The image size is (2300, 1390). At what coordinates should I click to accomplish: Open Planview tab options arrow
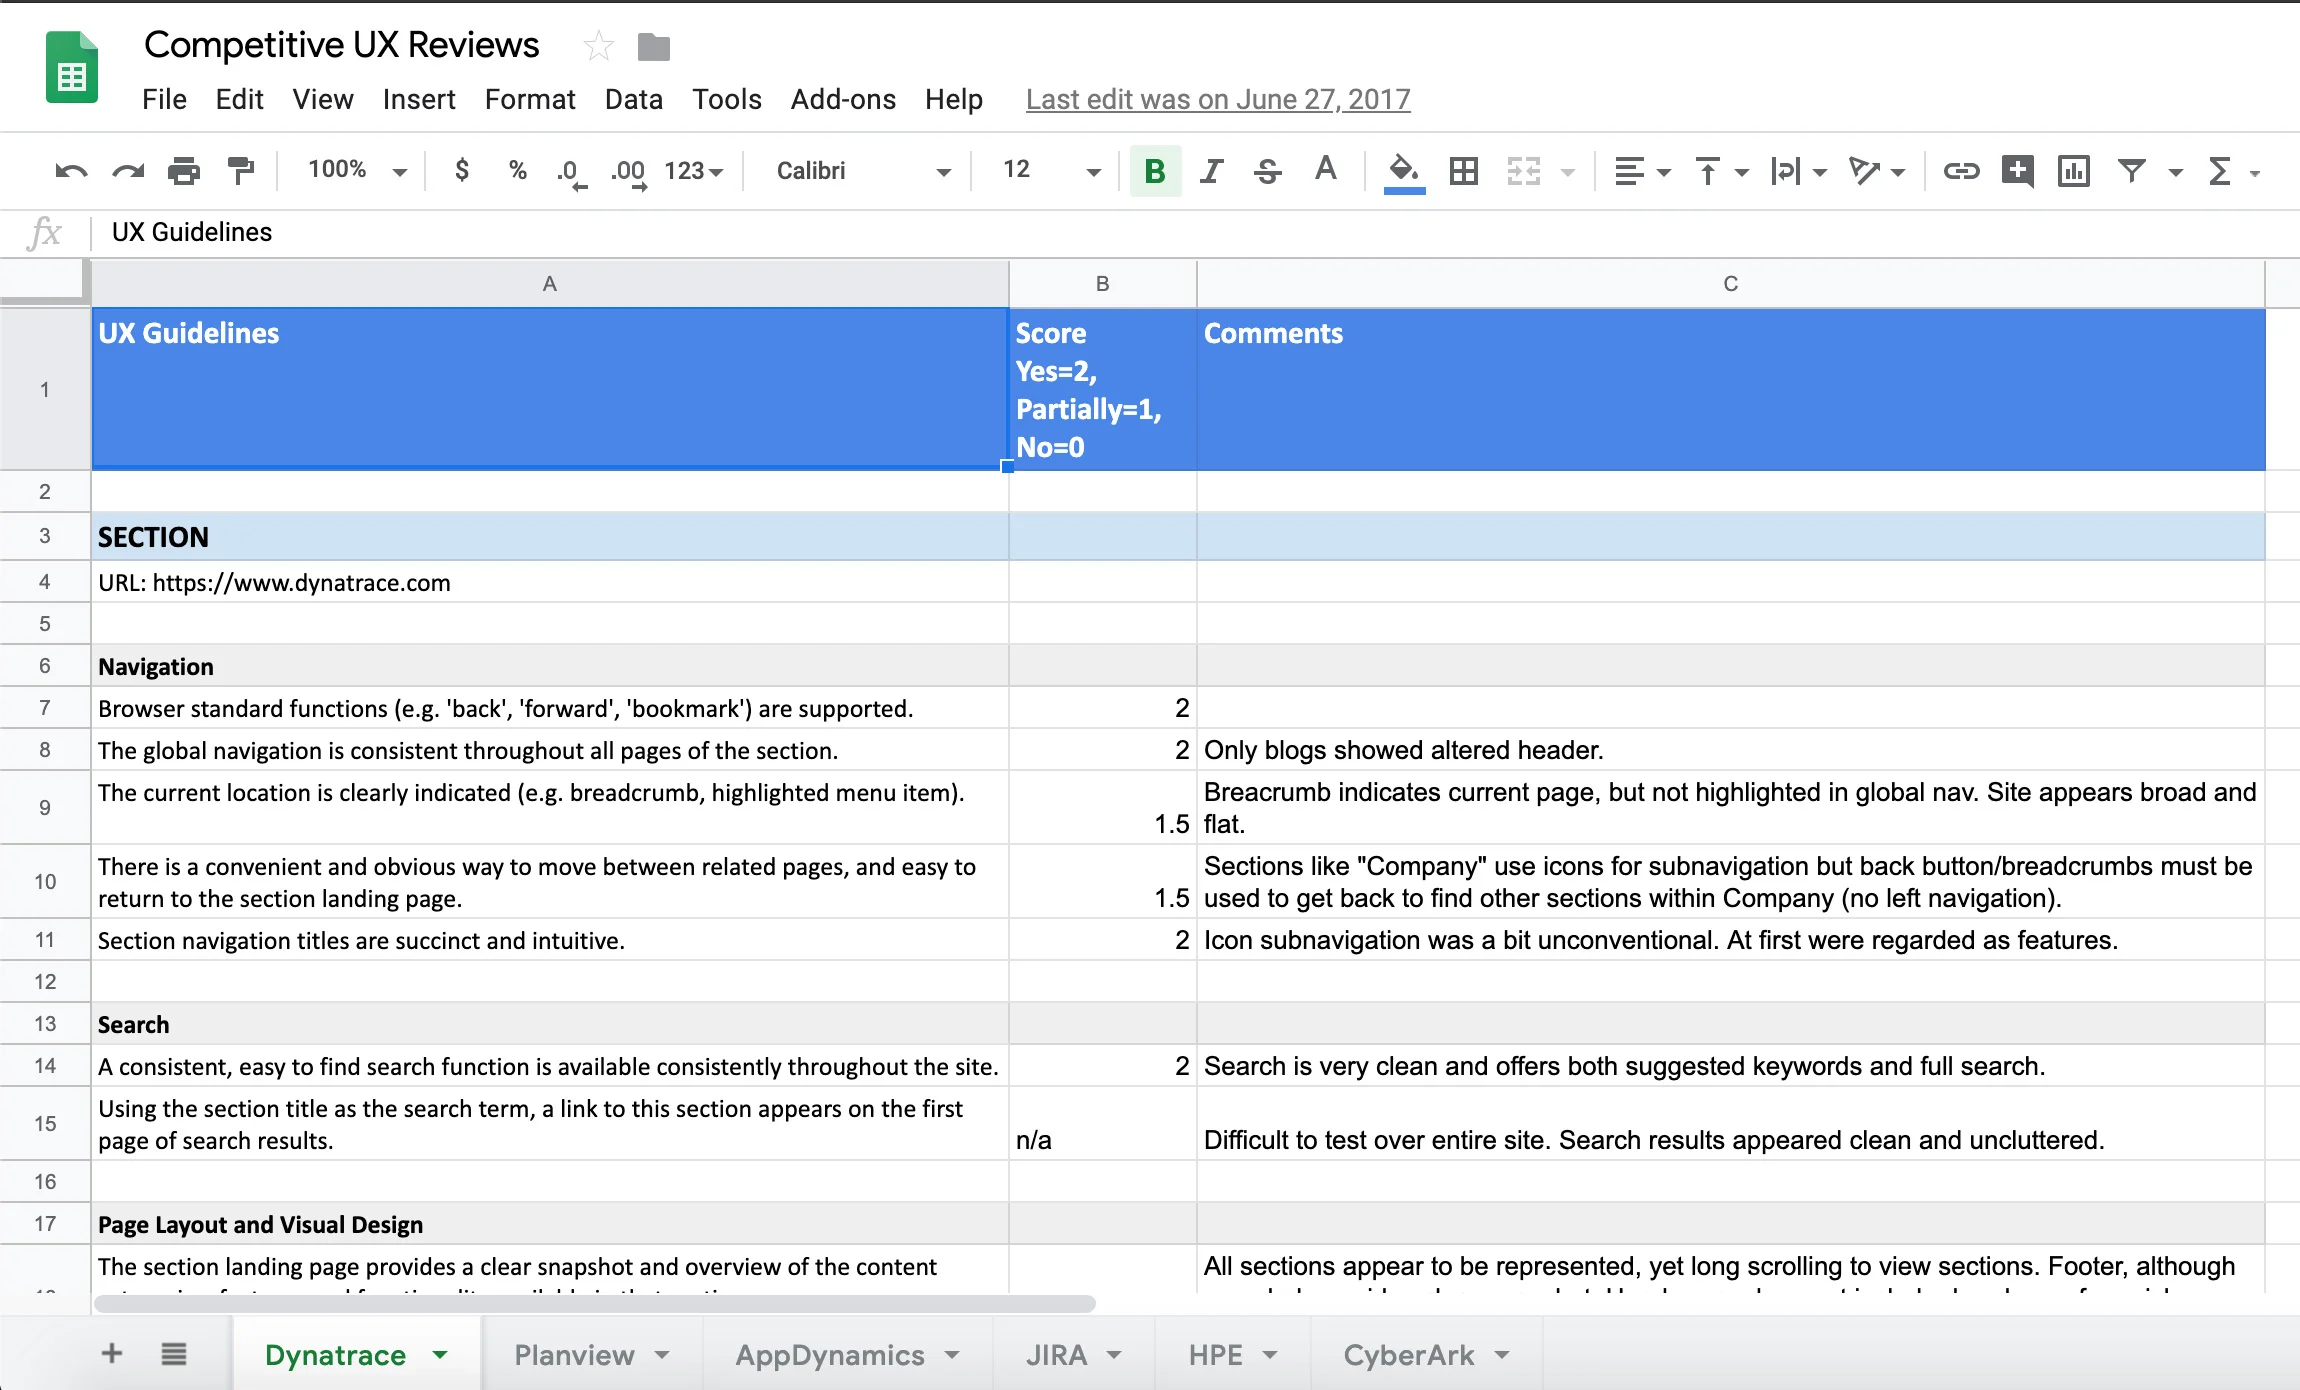[662, 1355]
